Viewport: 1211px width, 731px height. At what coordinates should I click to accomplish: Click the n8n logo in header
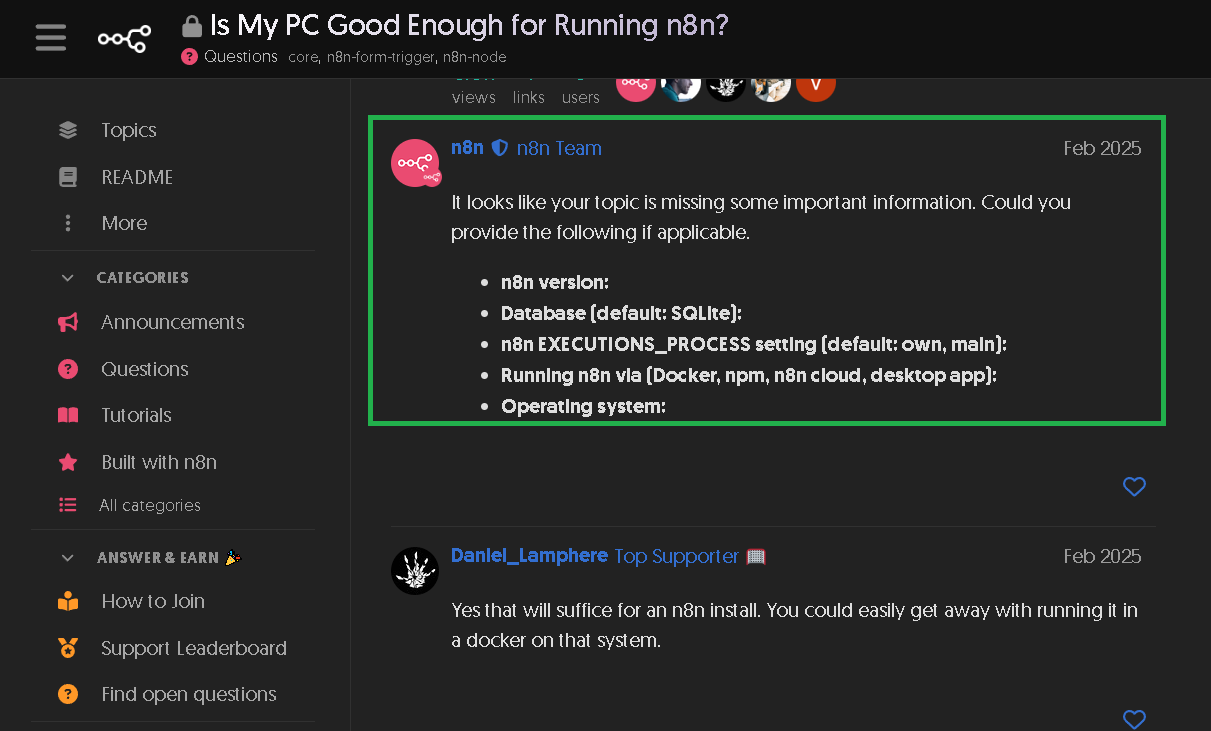tap(124, 38)
